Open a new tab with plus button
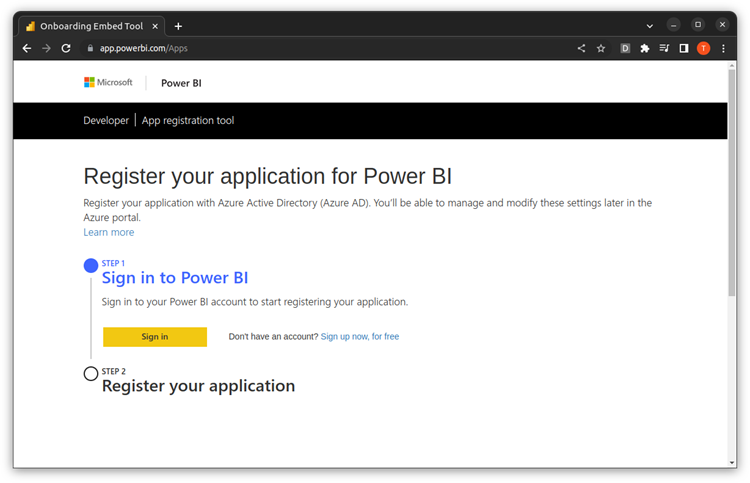Screen dimensions: 750x483 tap(178, 26)
